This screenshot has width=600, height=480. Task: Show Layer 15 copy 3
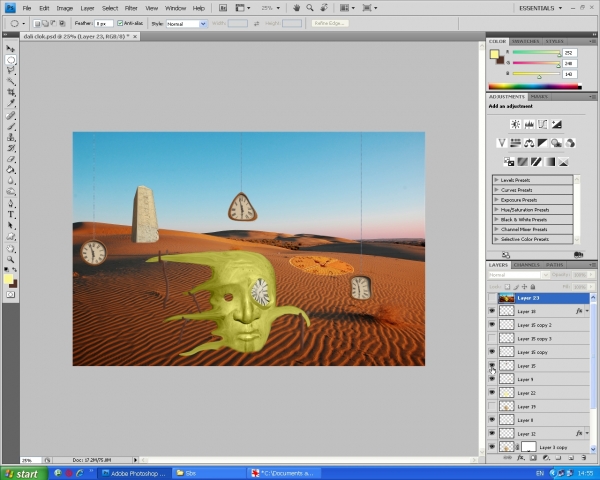coord(492,338)
